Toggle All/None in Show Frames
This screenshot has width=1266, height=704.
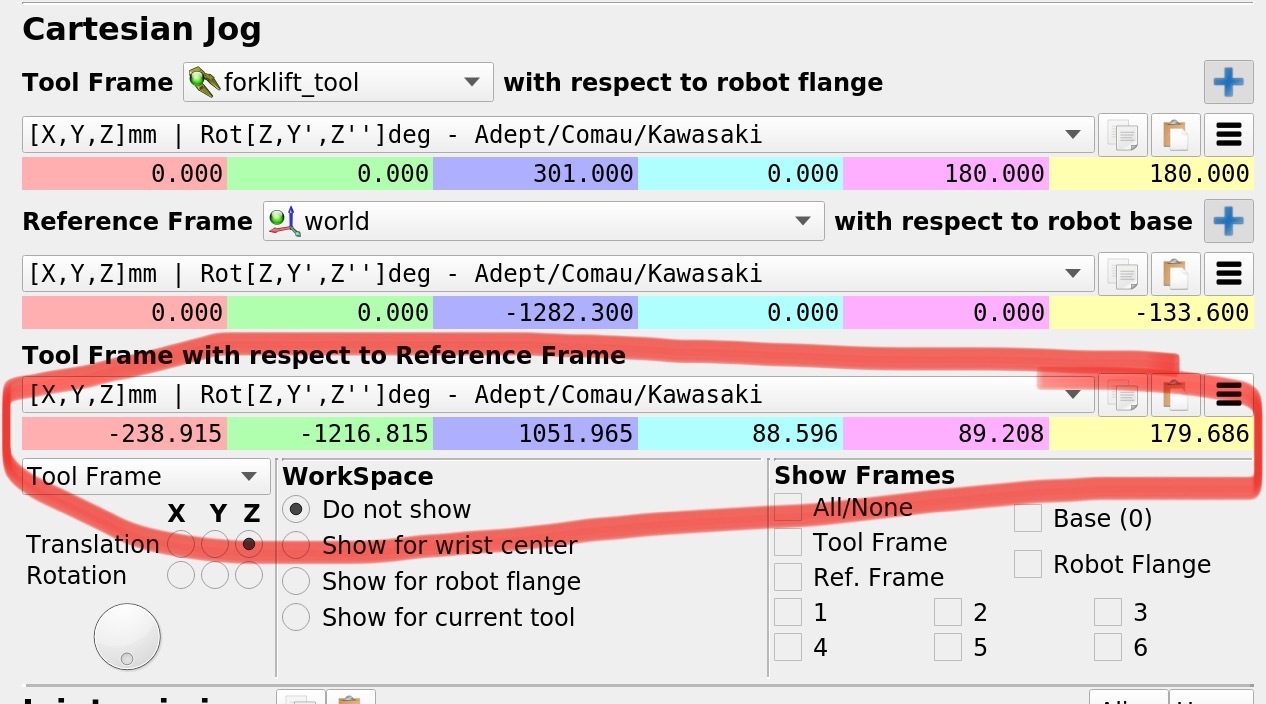point(788,510)
